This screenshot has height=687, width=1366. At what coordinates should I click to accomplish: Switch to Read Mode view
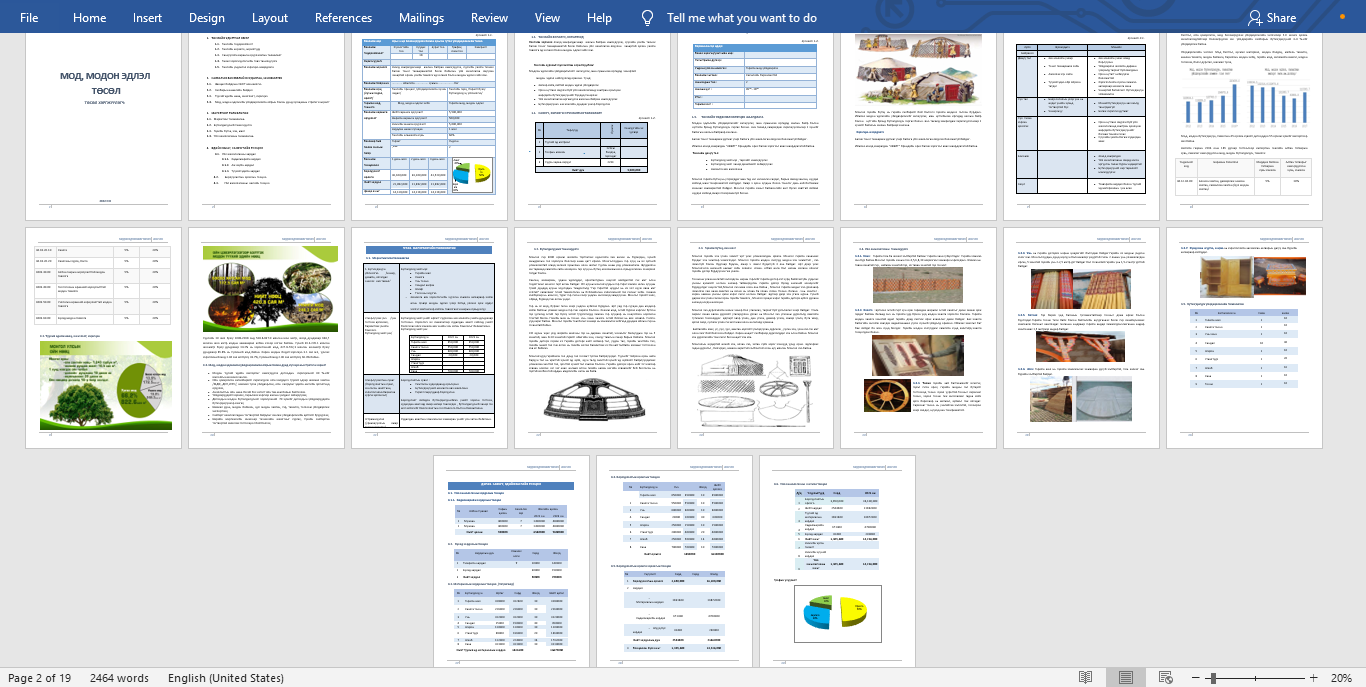pos(1085,678)
